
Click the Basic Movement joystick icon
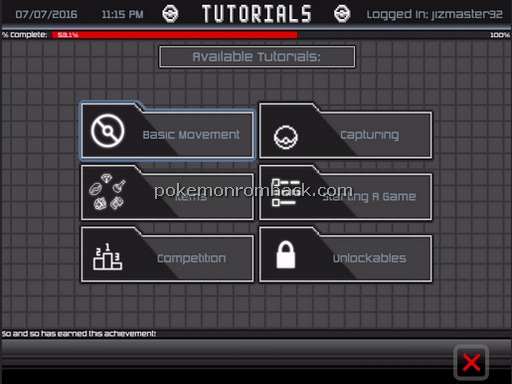(107, 131)
